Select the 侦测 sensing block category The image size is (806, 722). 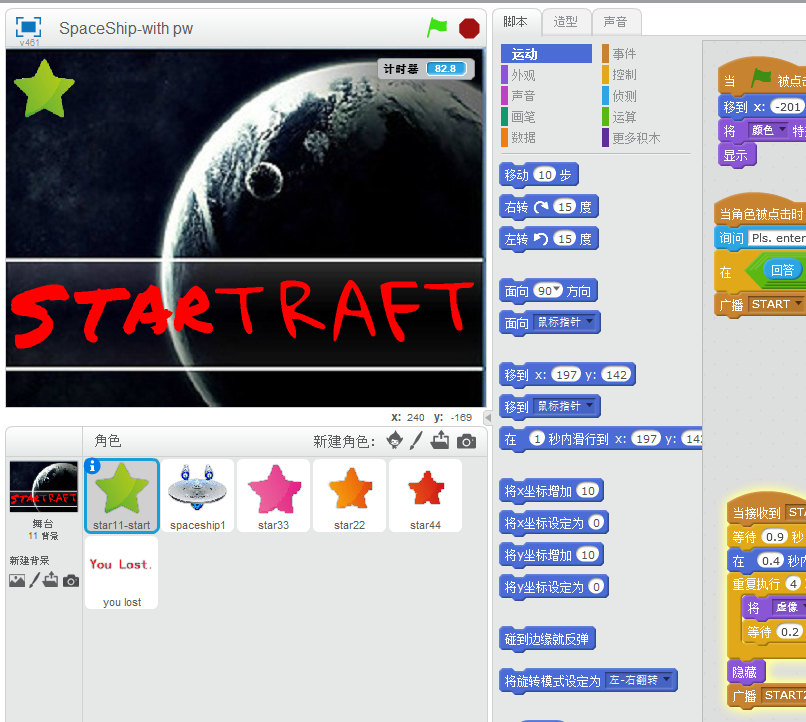point(647,96)
